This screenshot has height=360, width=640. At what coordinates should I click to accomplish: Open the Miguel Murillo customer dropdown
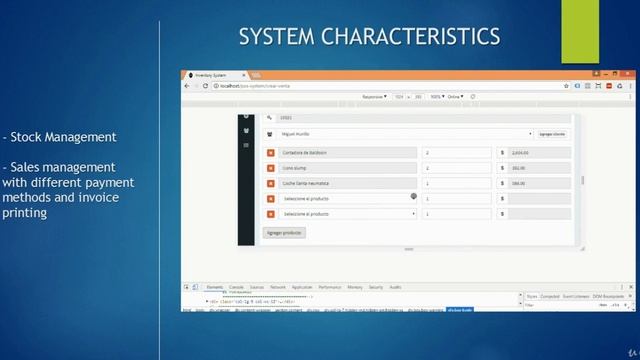click(406, 134)
